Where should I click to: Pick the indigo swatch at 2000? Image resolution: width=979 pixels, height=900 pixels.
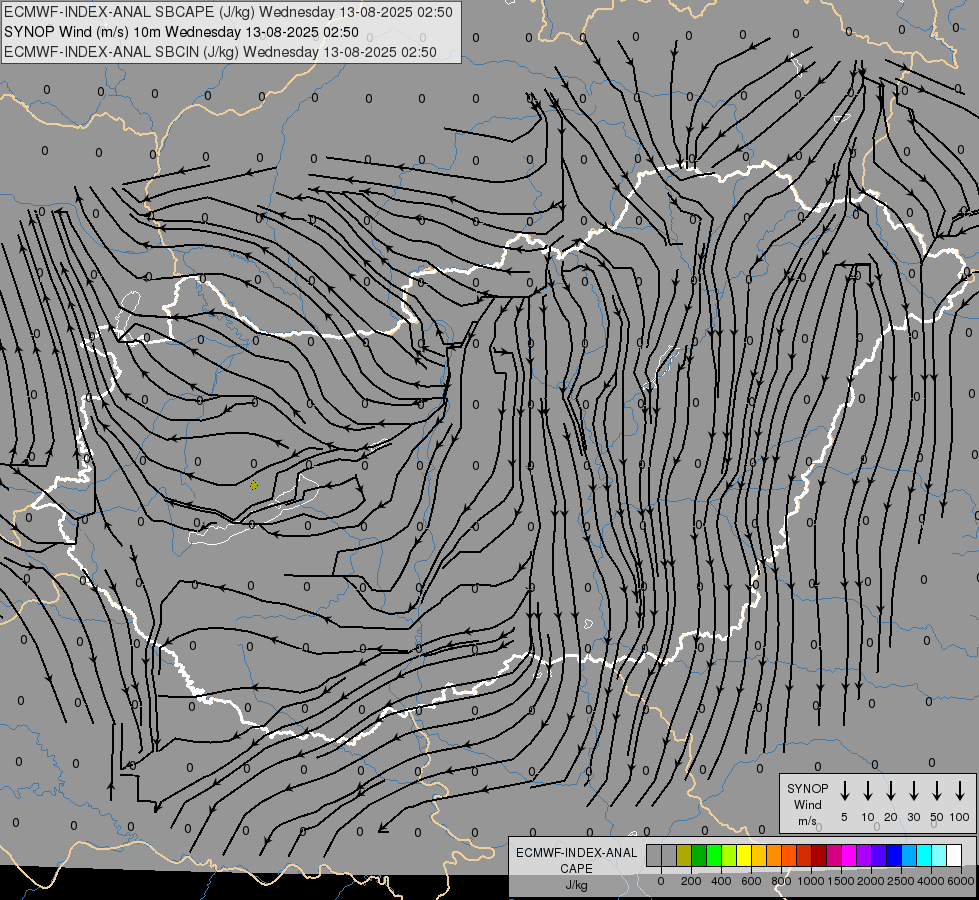pos(879,855)
